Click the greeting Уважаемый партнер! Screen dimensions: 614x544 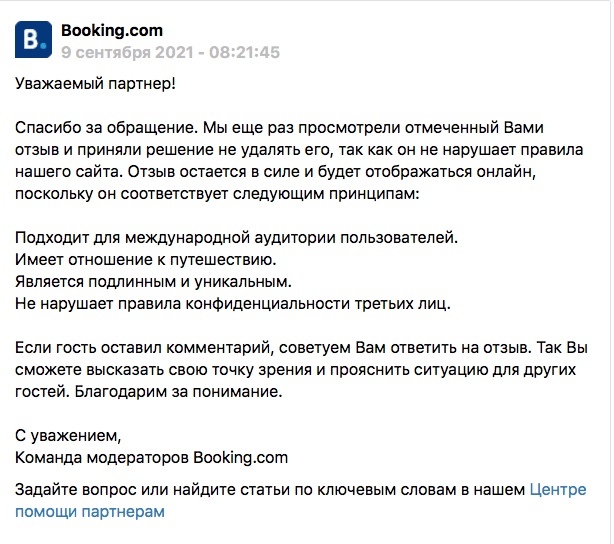click(x=95, y=84)
